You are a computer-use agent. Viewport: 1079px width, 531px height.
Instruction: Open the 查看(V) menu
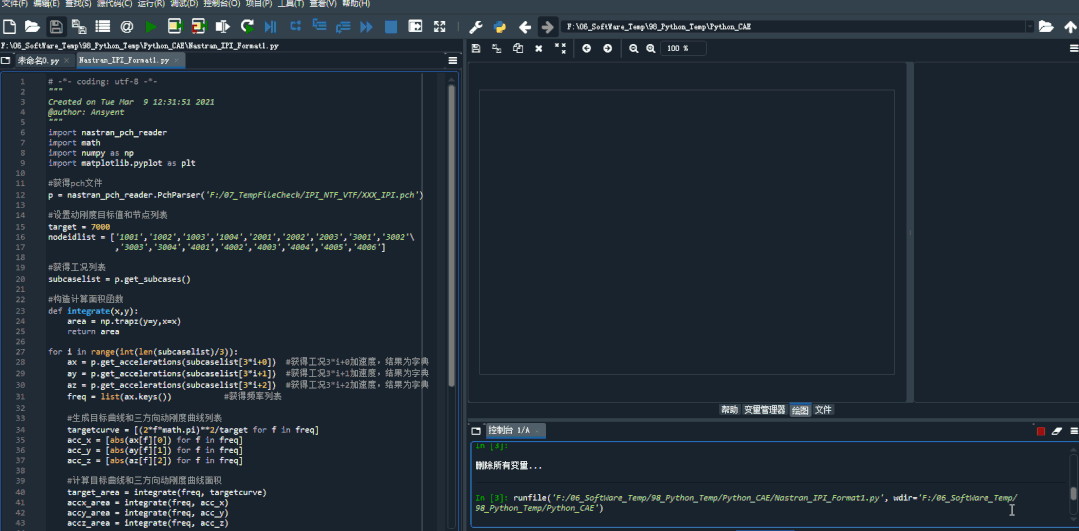click(323, 3)
